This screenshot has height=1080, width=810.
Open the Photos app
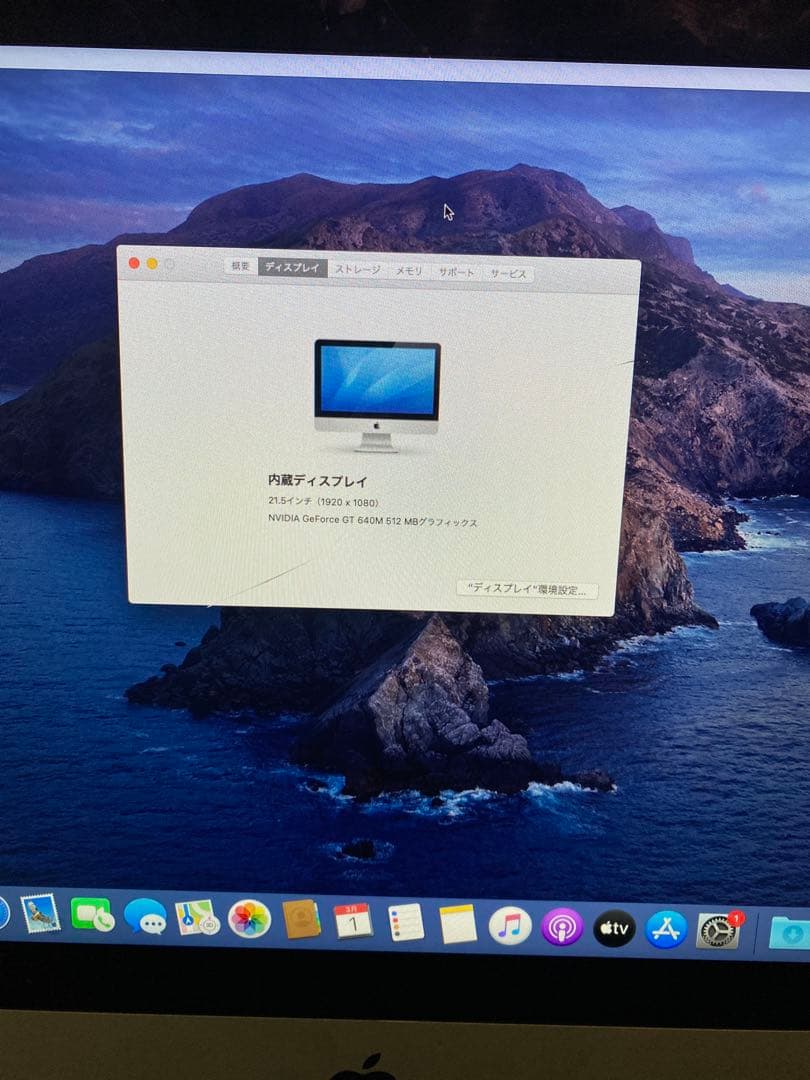click(x=248, y=919)
